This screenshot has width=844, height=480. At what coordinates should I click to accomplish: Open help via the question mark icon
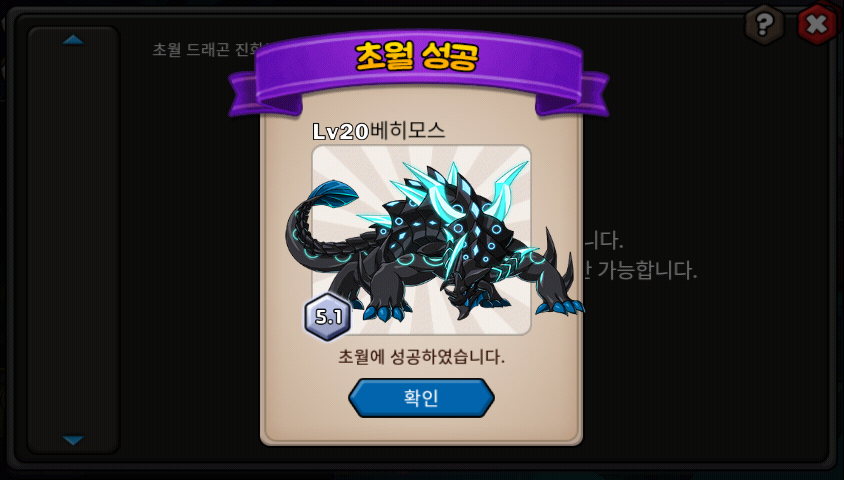(x=764, y=24)
